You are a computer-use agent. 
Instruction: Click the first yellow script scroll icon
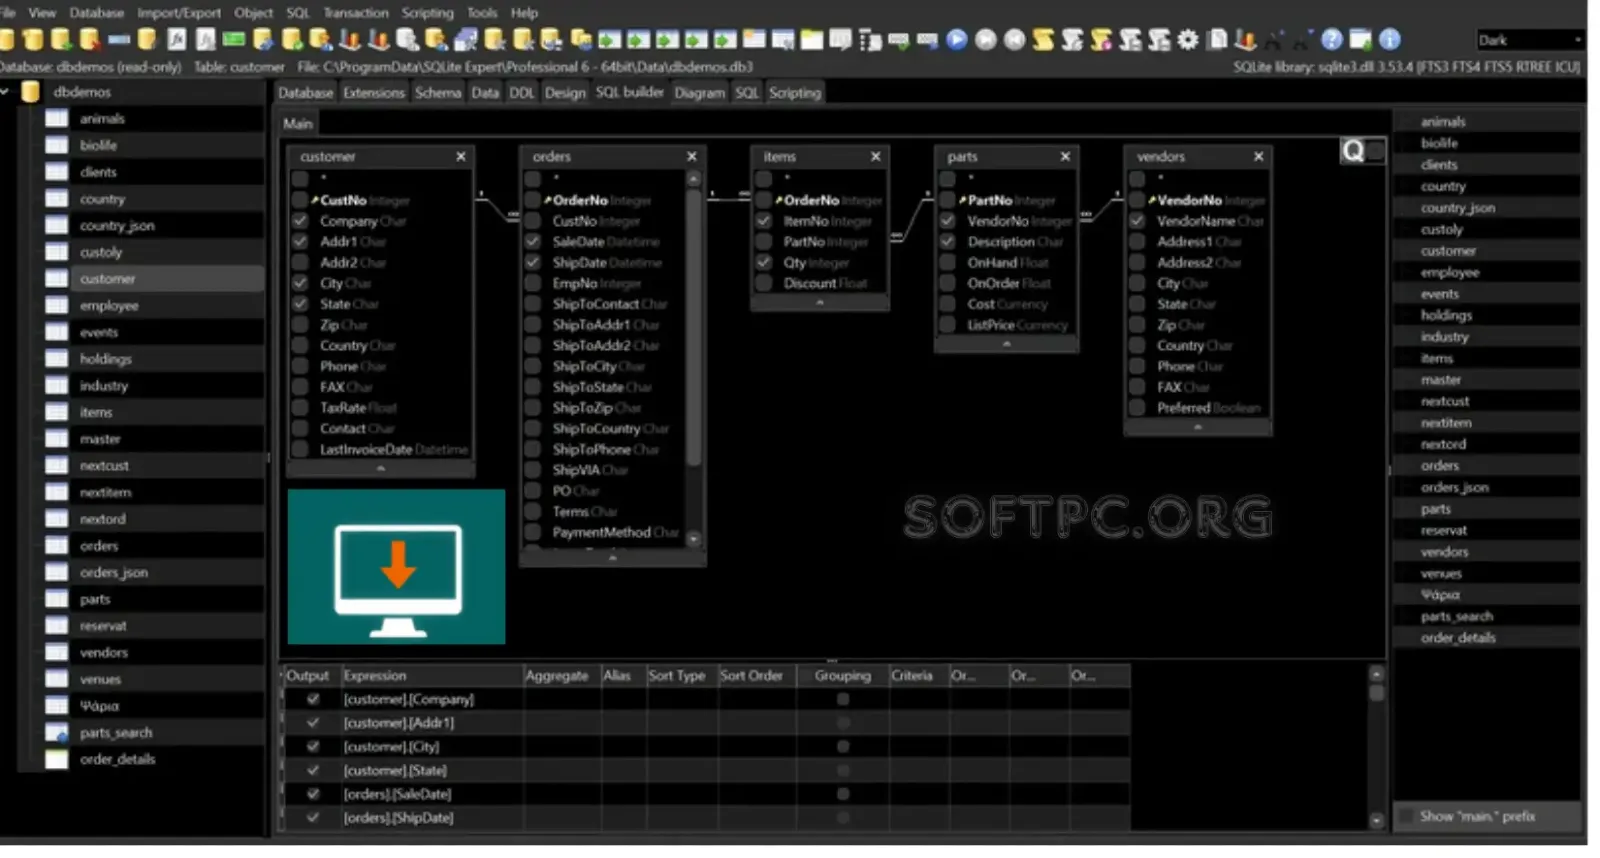[x=1043, y=40]
